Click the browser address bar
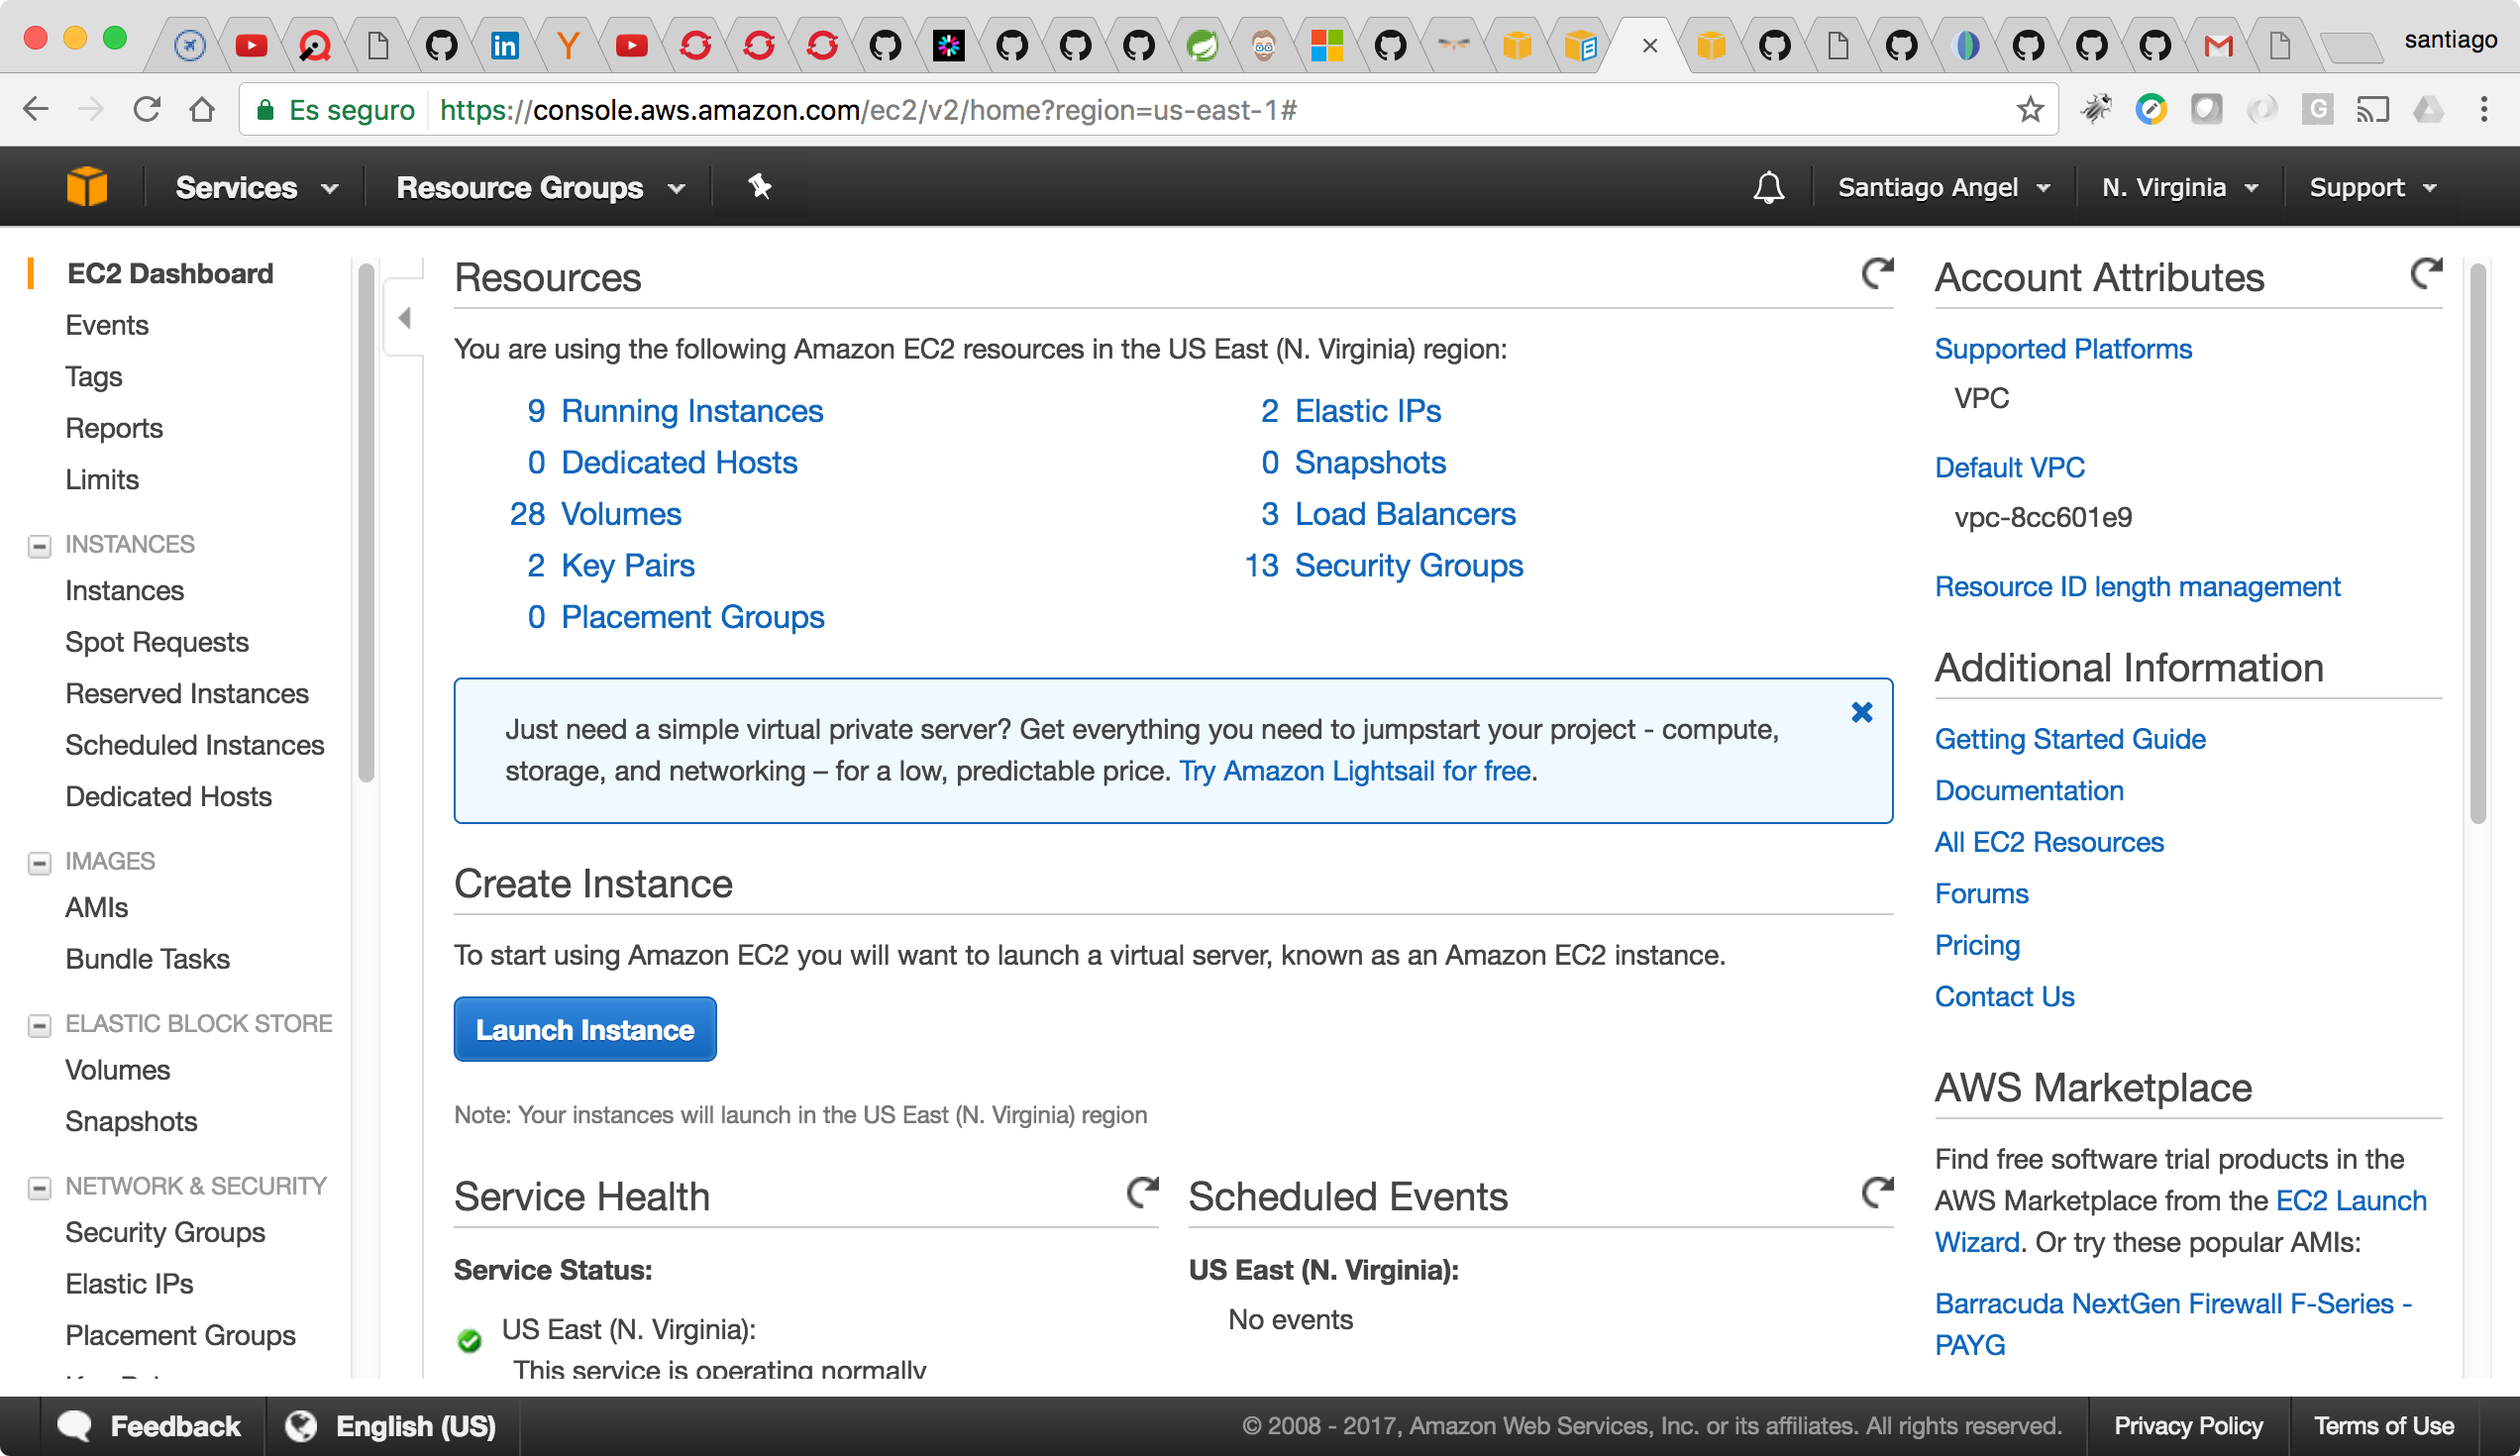The height and width of the screenshot is (1456, 2520). click(x=1148, y=109)
